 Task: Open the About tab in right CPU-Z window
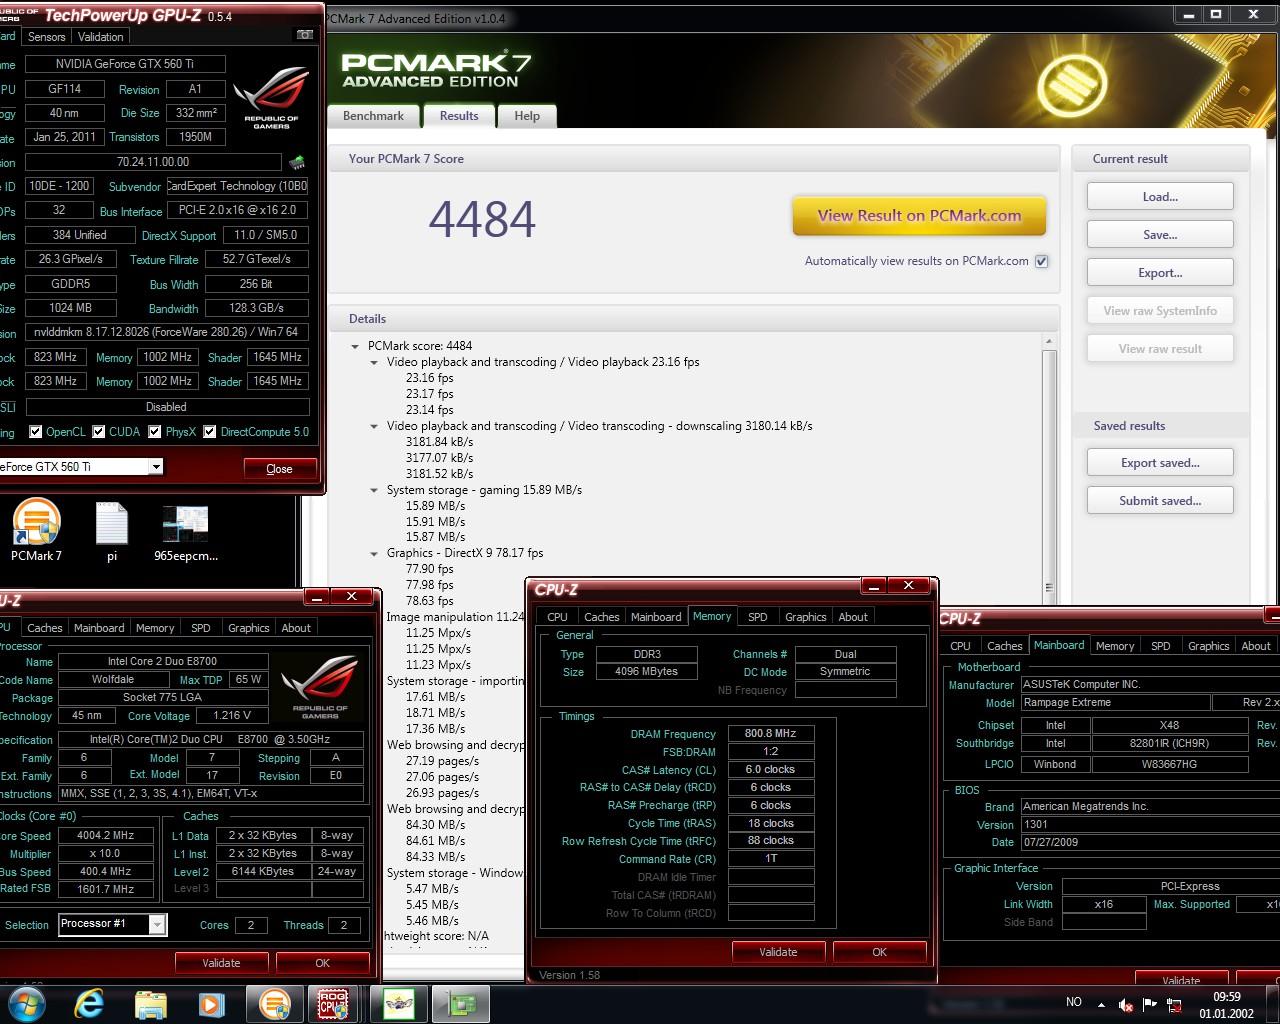tap(1256, 646)
